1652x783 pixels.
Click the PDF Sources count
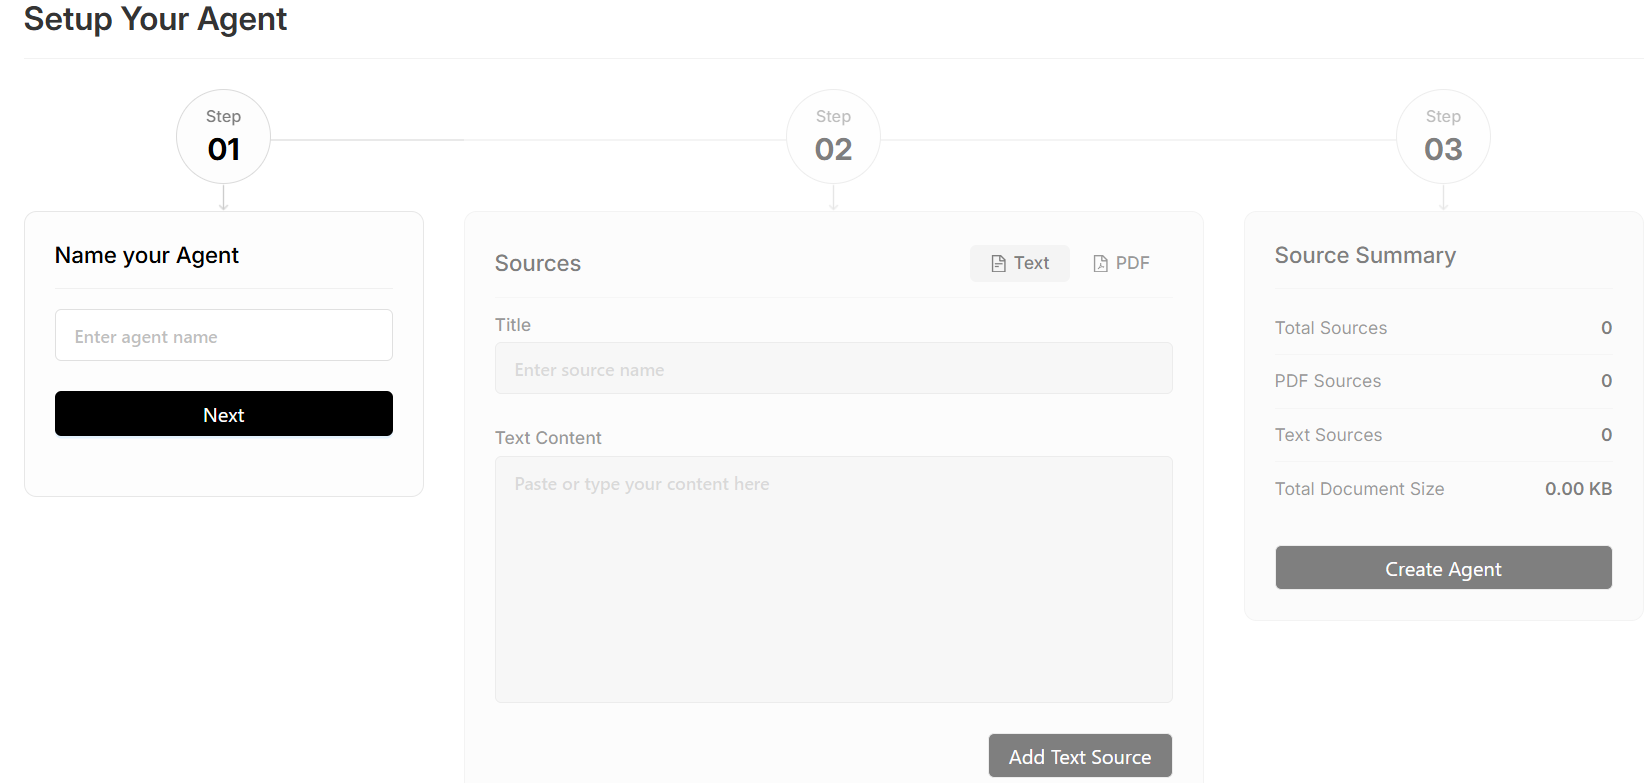1607,381
